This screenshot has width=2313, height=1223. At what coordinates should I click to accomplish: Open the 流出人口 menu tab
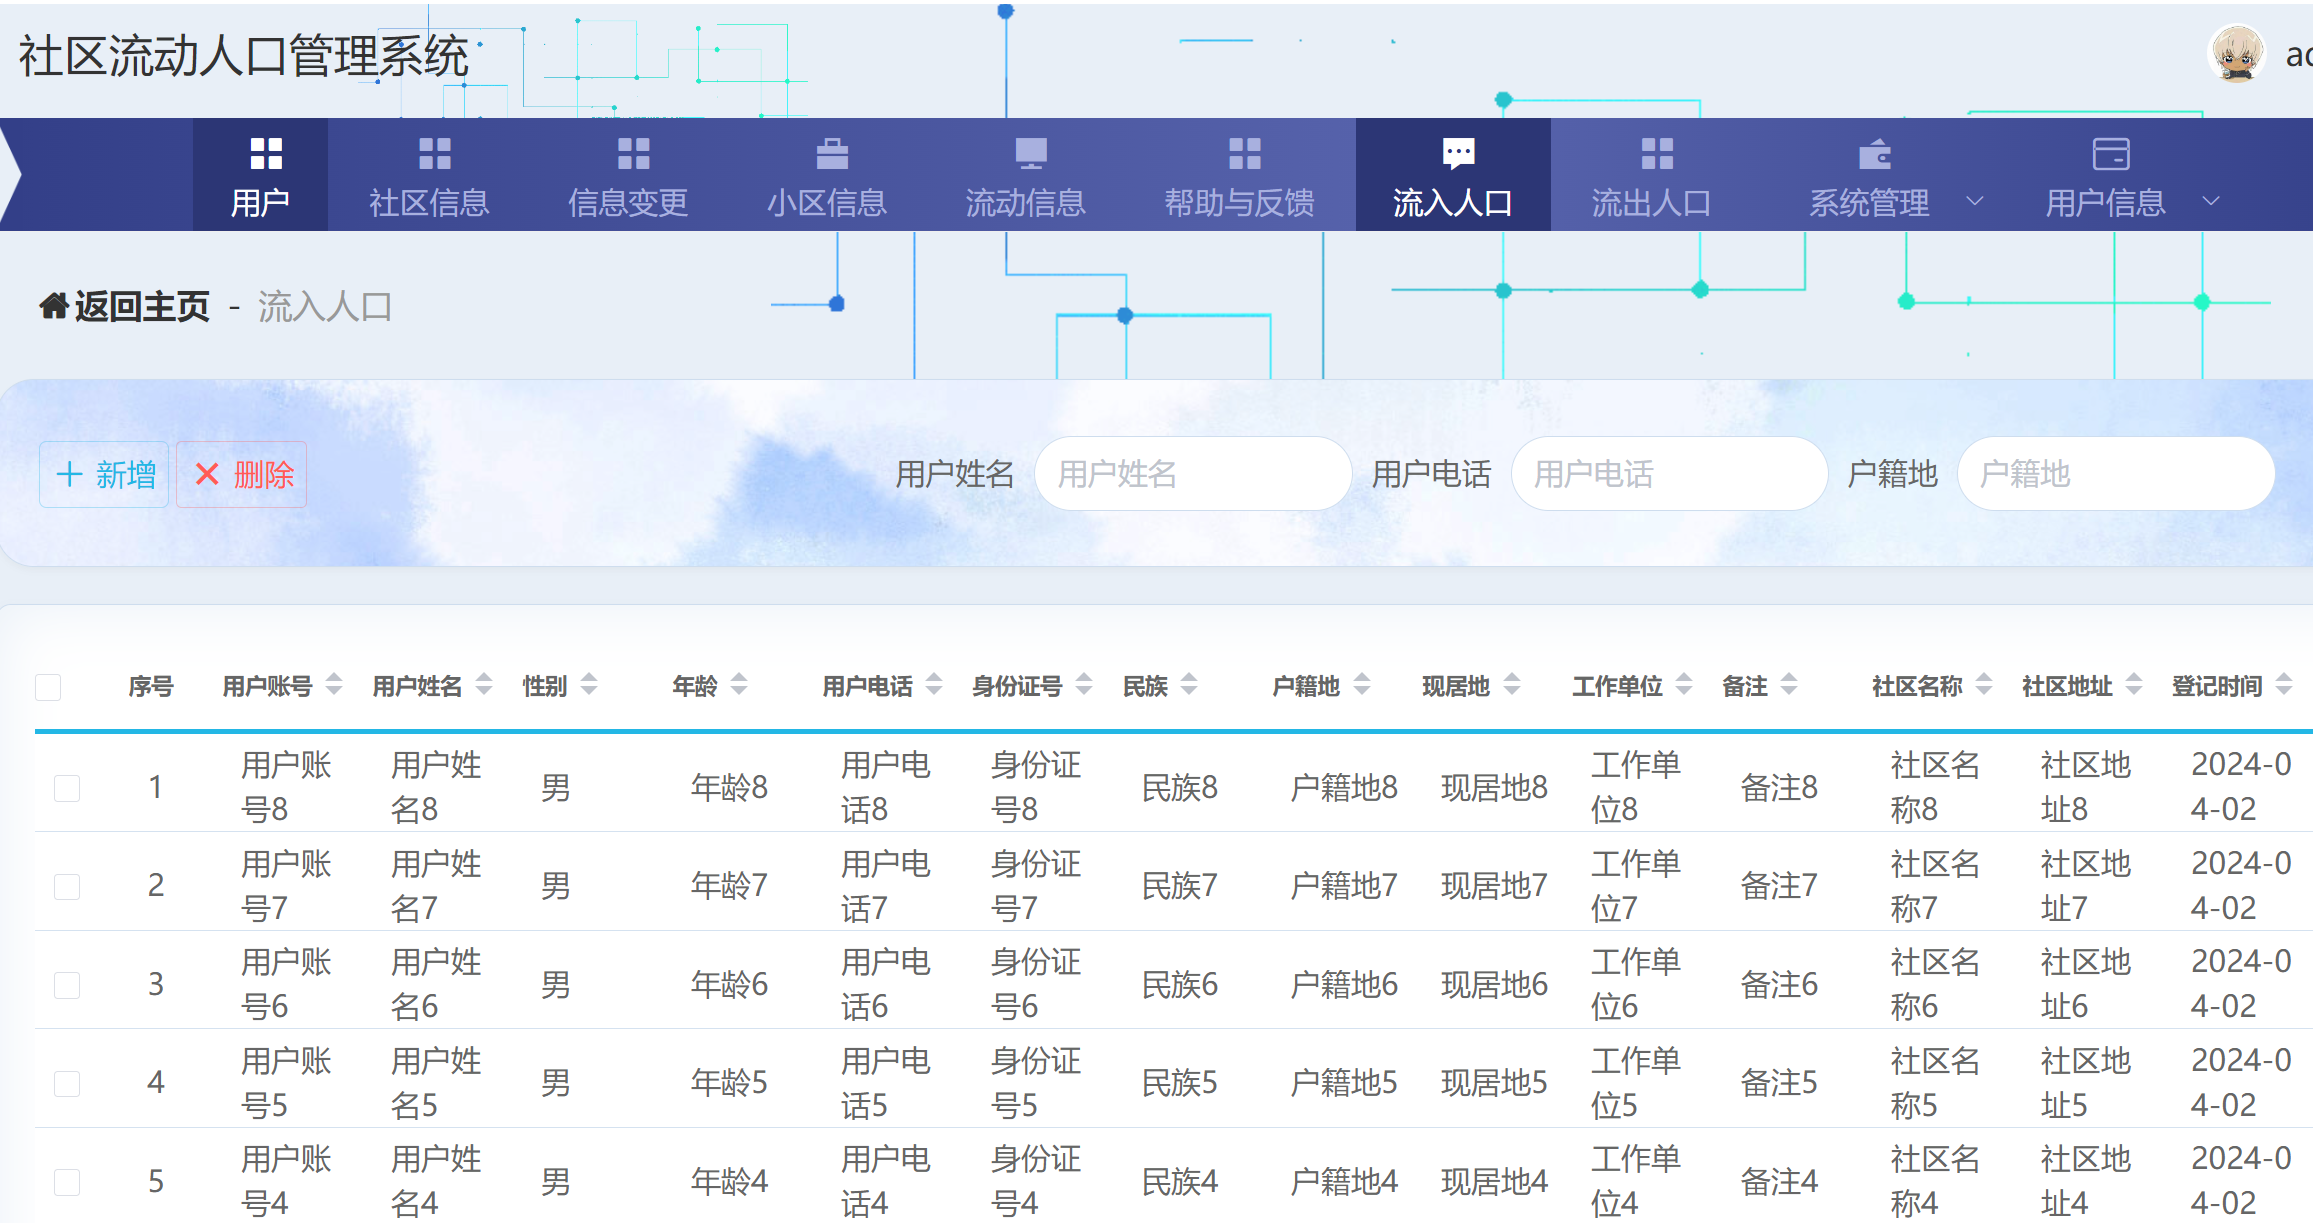coord(1651,175)
